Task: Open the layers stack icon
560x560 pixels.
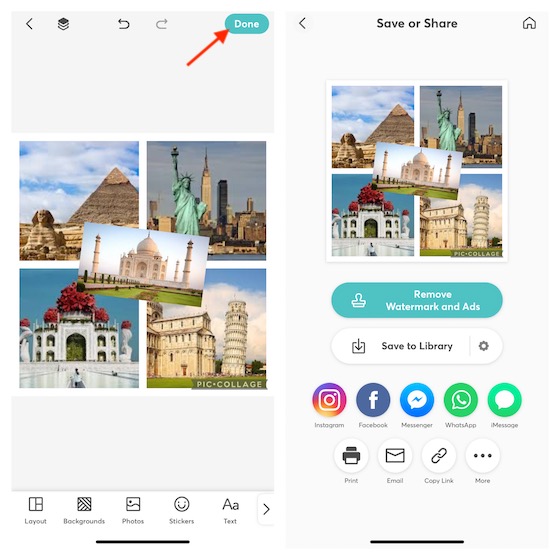Action: point(63,24)
